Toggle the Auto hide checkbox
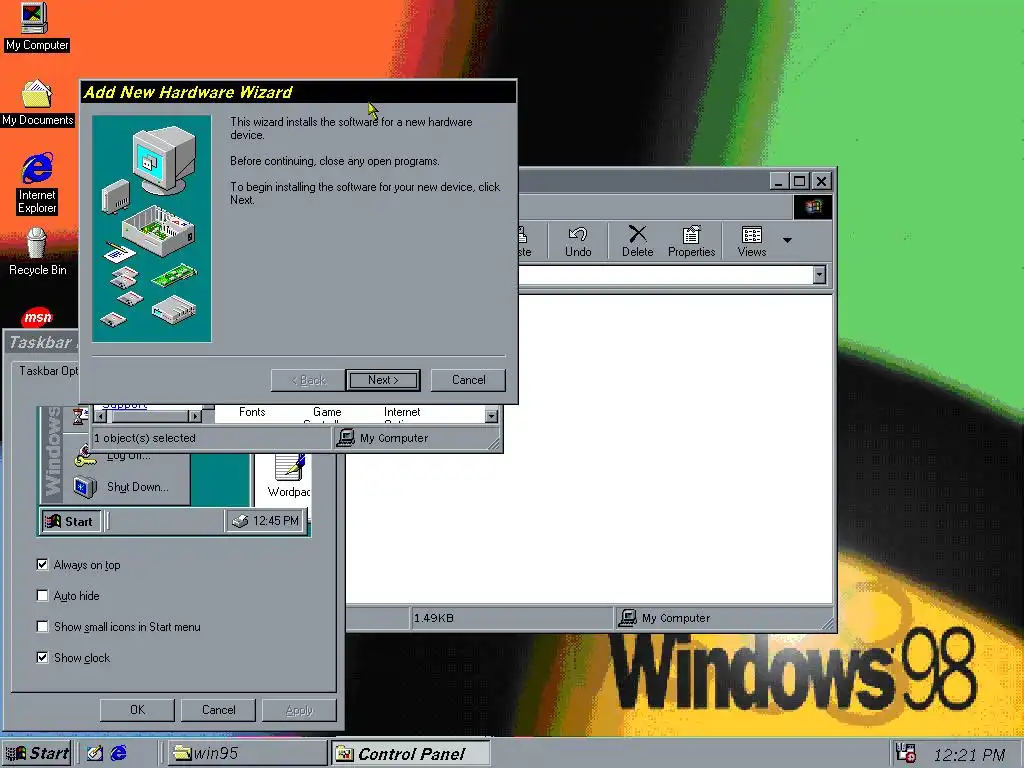 (42, 596)
